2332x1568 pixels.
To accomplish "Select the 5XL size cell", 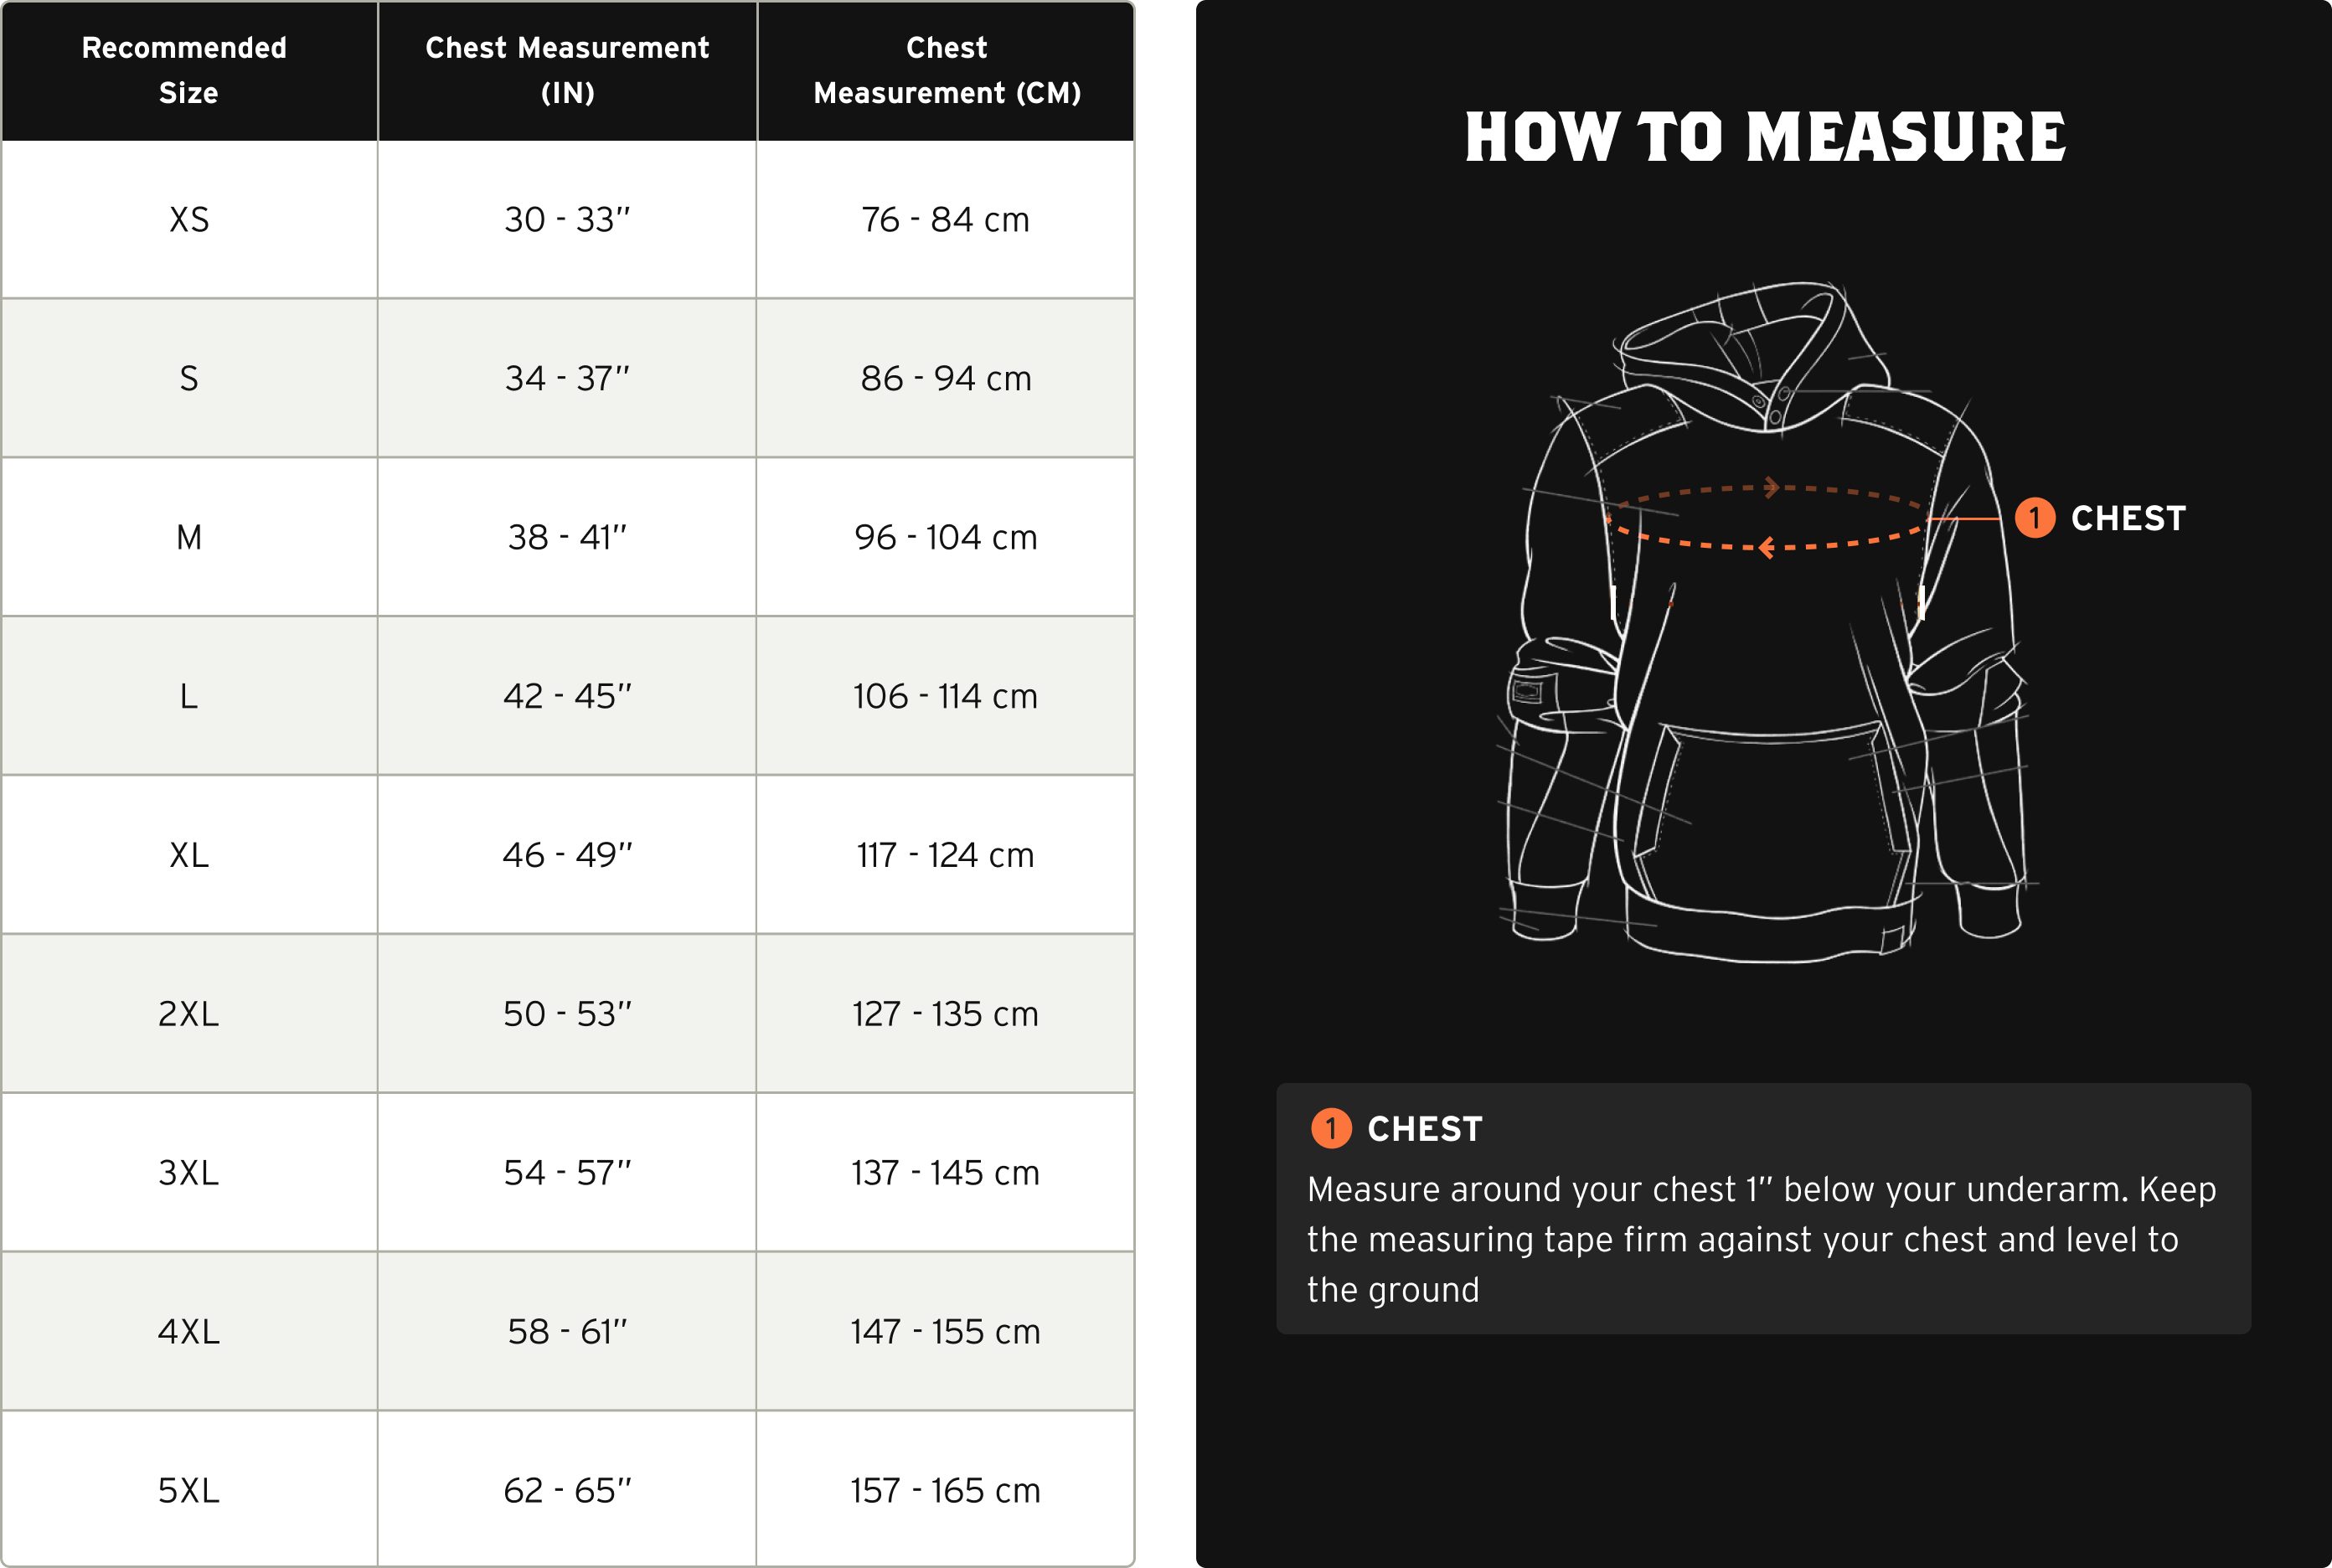I will (x=189, y=1491).
